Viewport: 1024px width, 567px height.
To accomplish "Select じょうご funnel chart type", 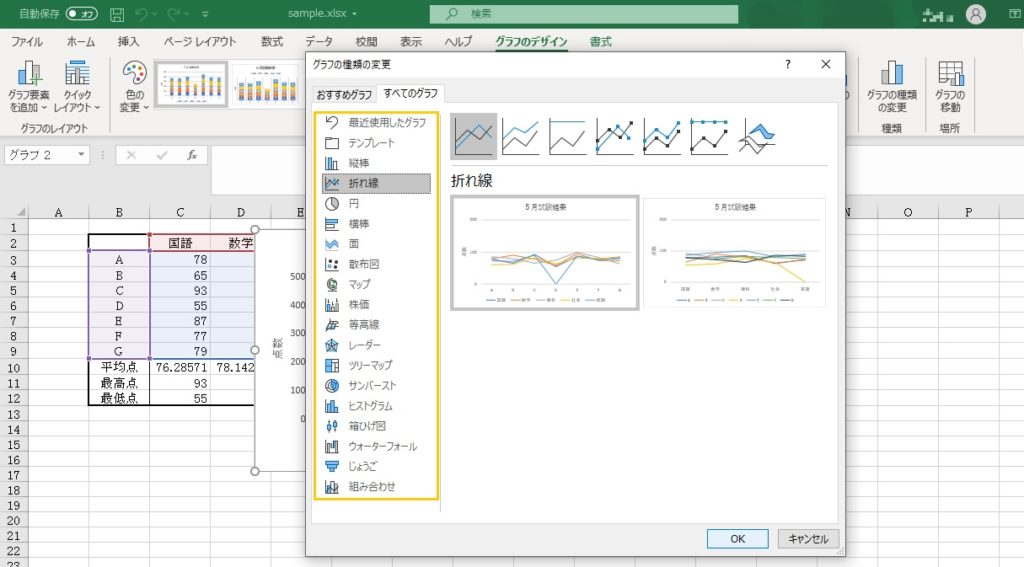I will pos(363,466).
